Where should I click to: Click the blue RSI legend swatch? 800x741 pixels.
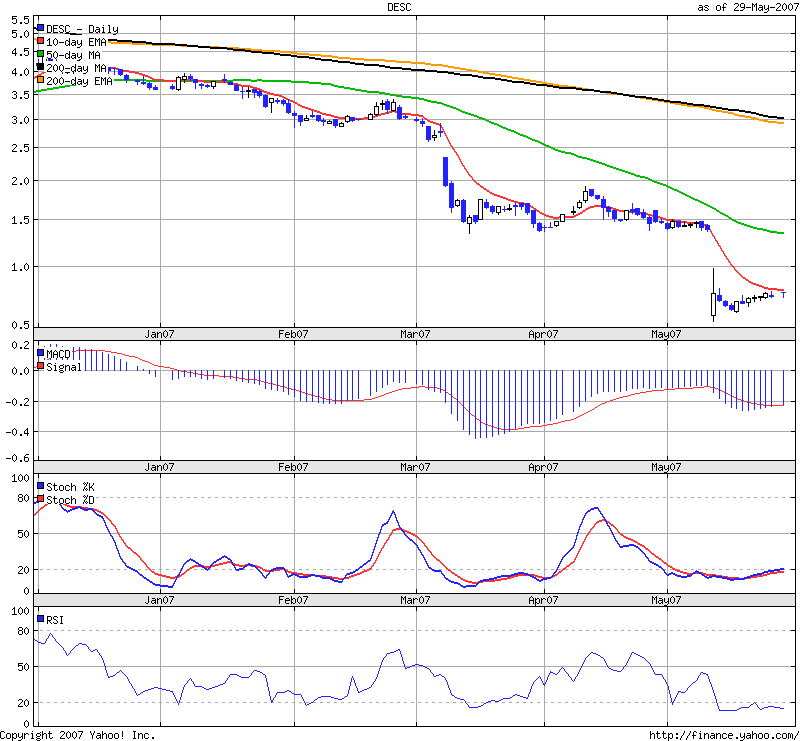point(40,619)
